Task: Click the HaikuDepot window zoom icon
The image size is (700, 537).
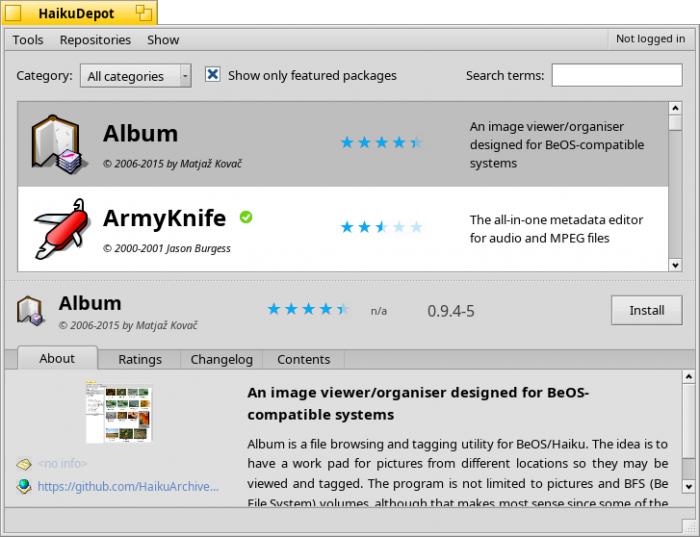Action: click(x=144, y=13)
